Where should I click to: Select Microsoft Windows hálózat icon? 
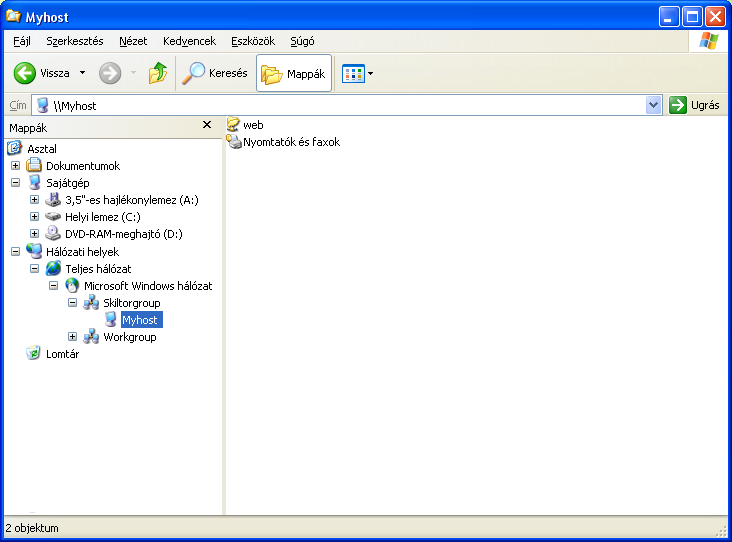pos(72,285)
